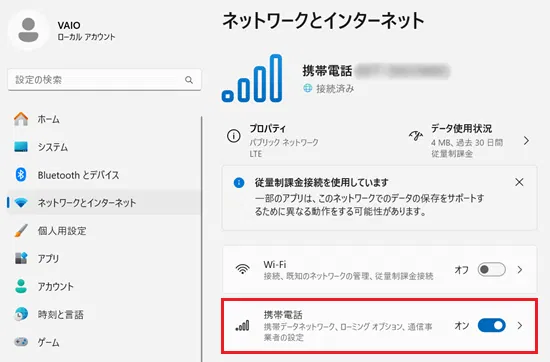This screenshot has height=362, width=550.
Task: Open アカウント settings label
Action: coord(56,287)
